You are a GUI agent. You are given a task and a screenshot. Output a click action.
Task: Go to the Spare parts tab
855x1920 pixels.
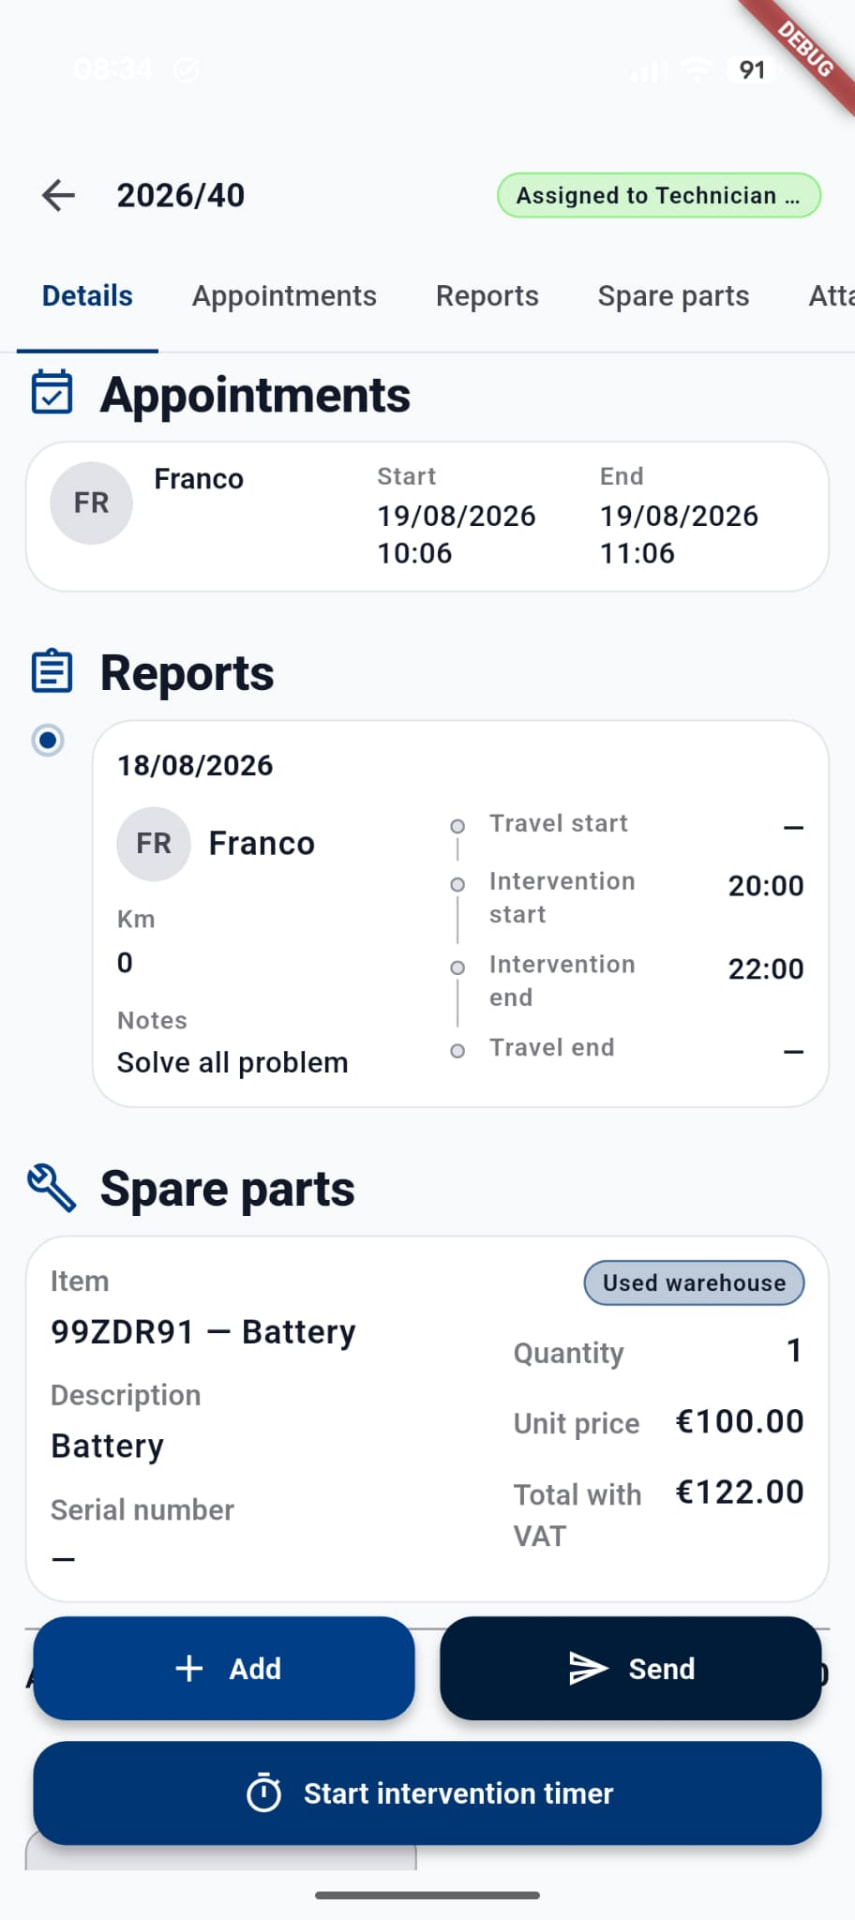tap(673, 296)
